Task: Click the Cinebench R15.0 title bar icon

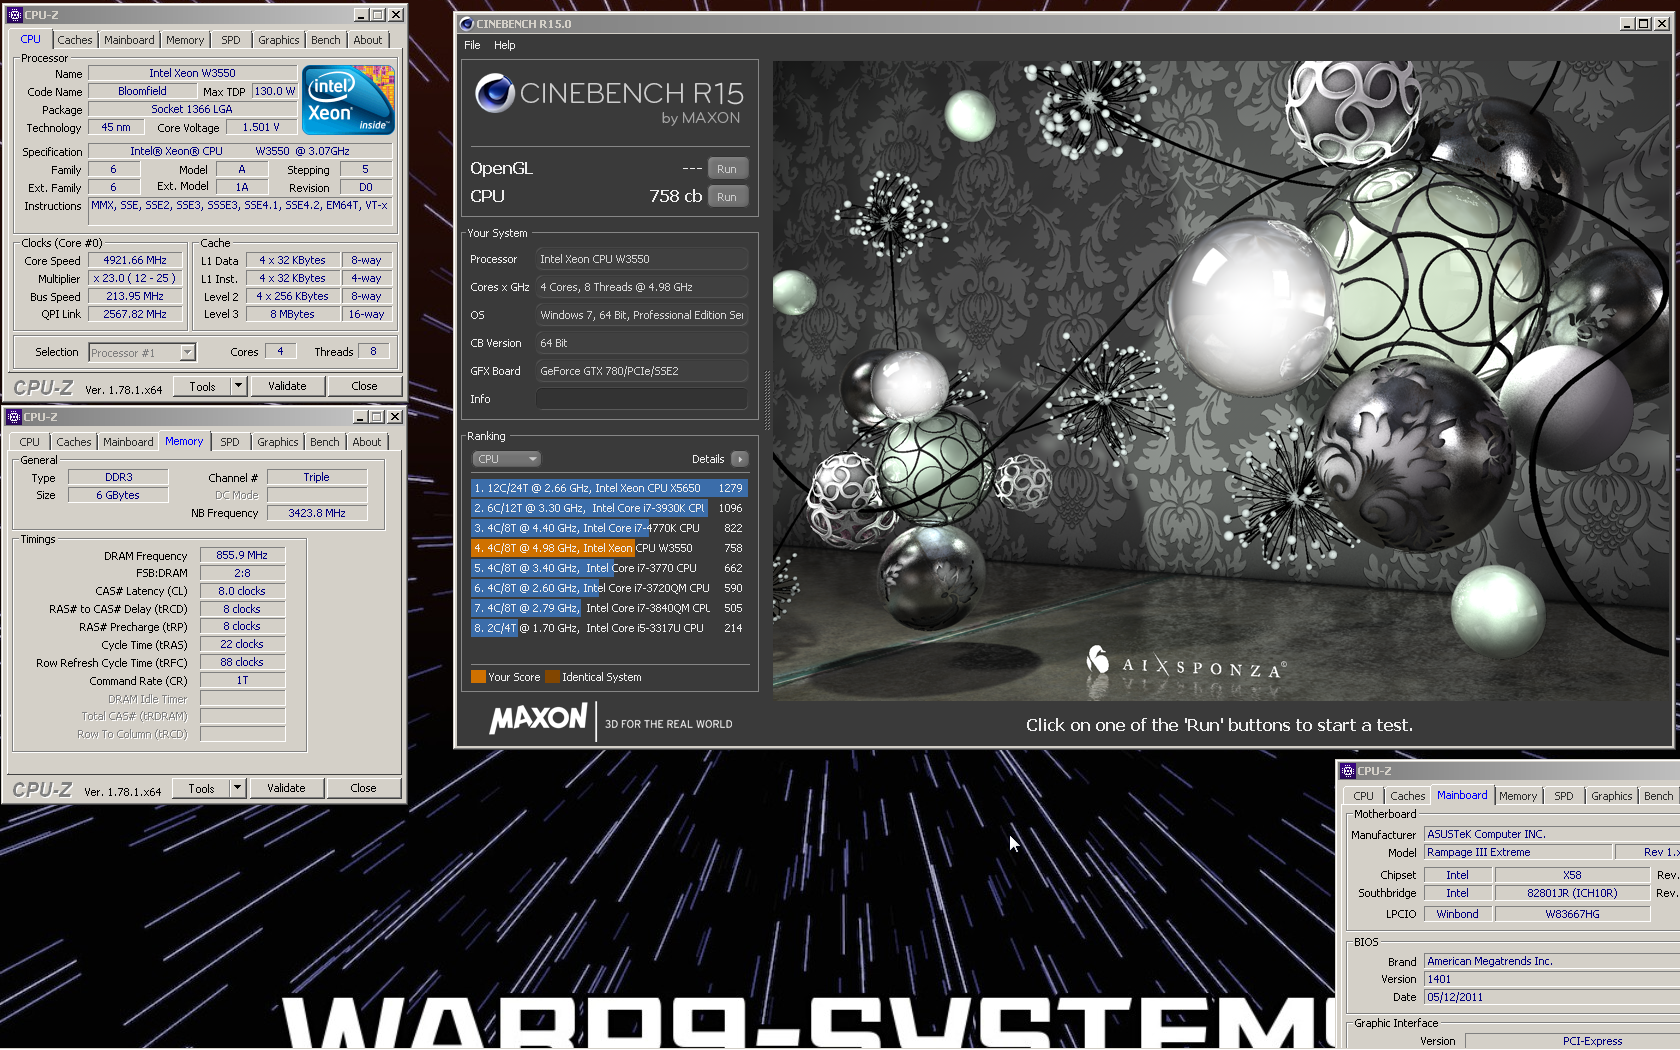Action: pyautogui.click(x=466, y=24)
